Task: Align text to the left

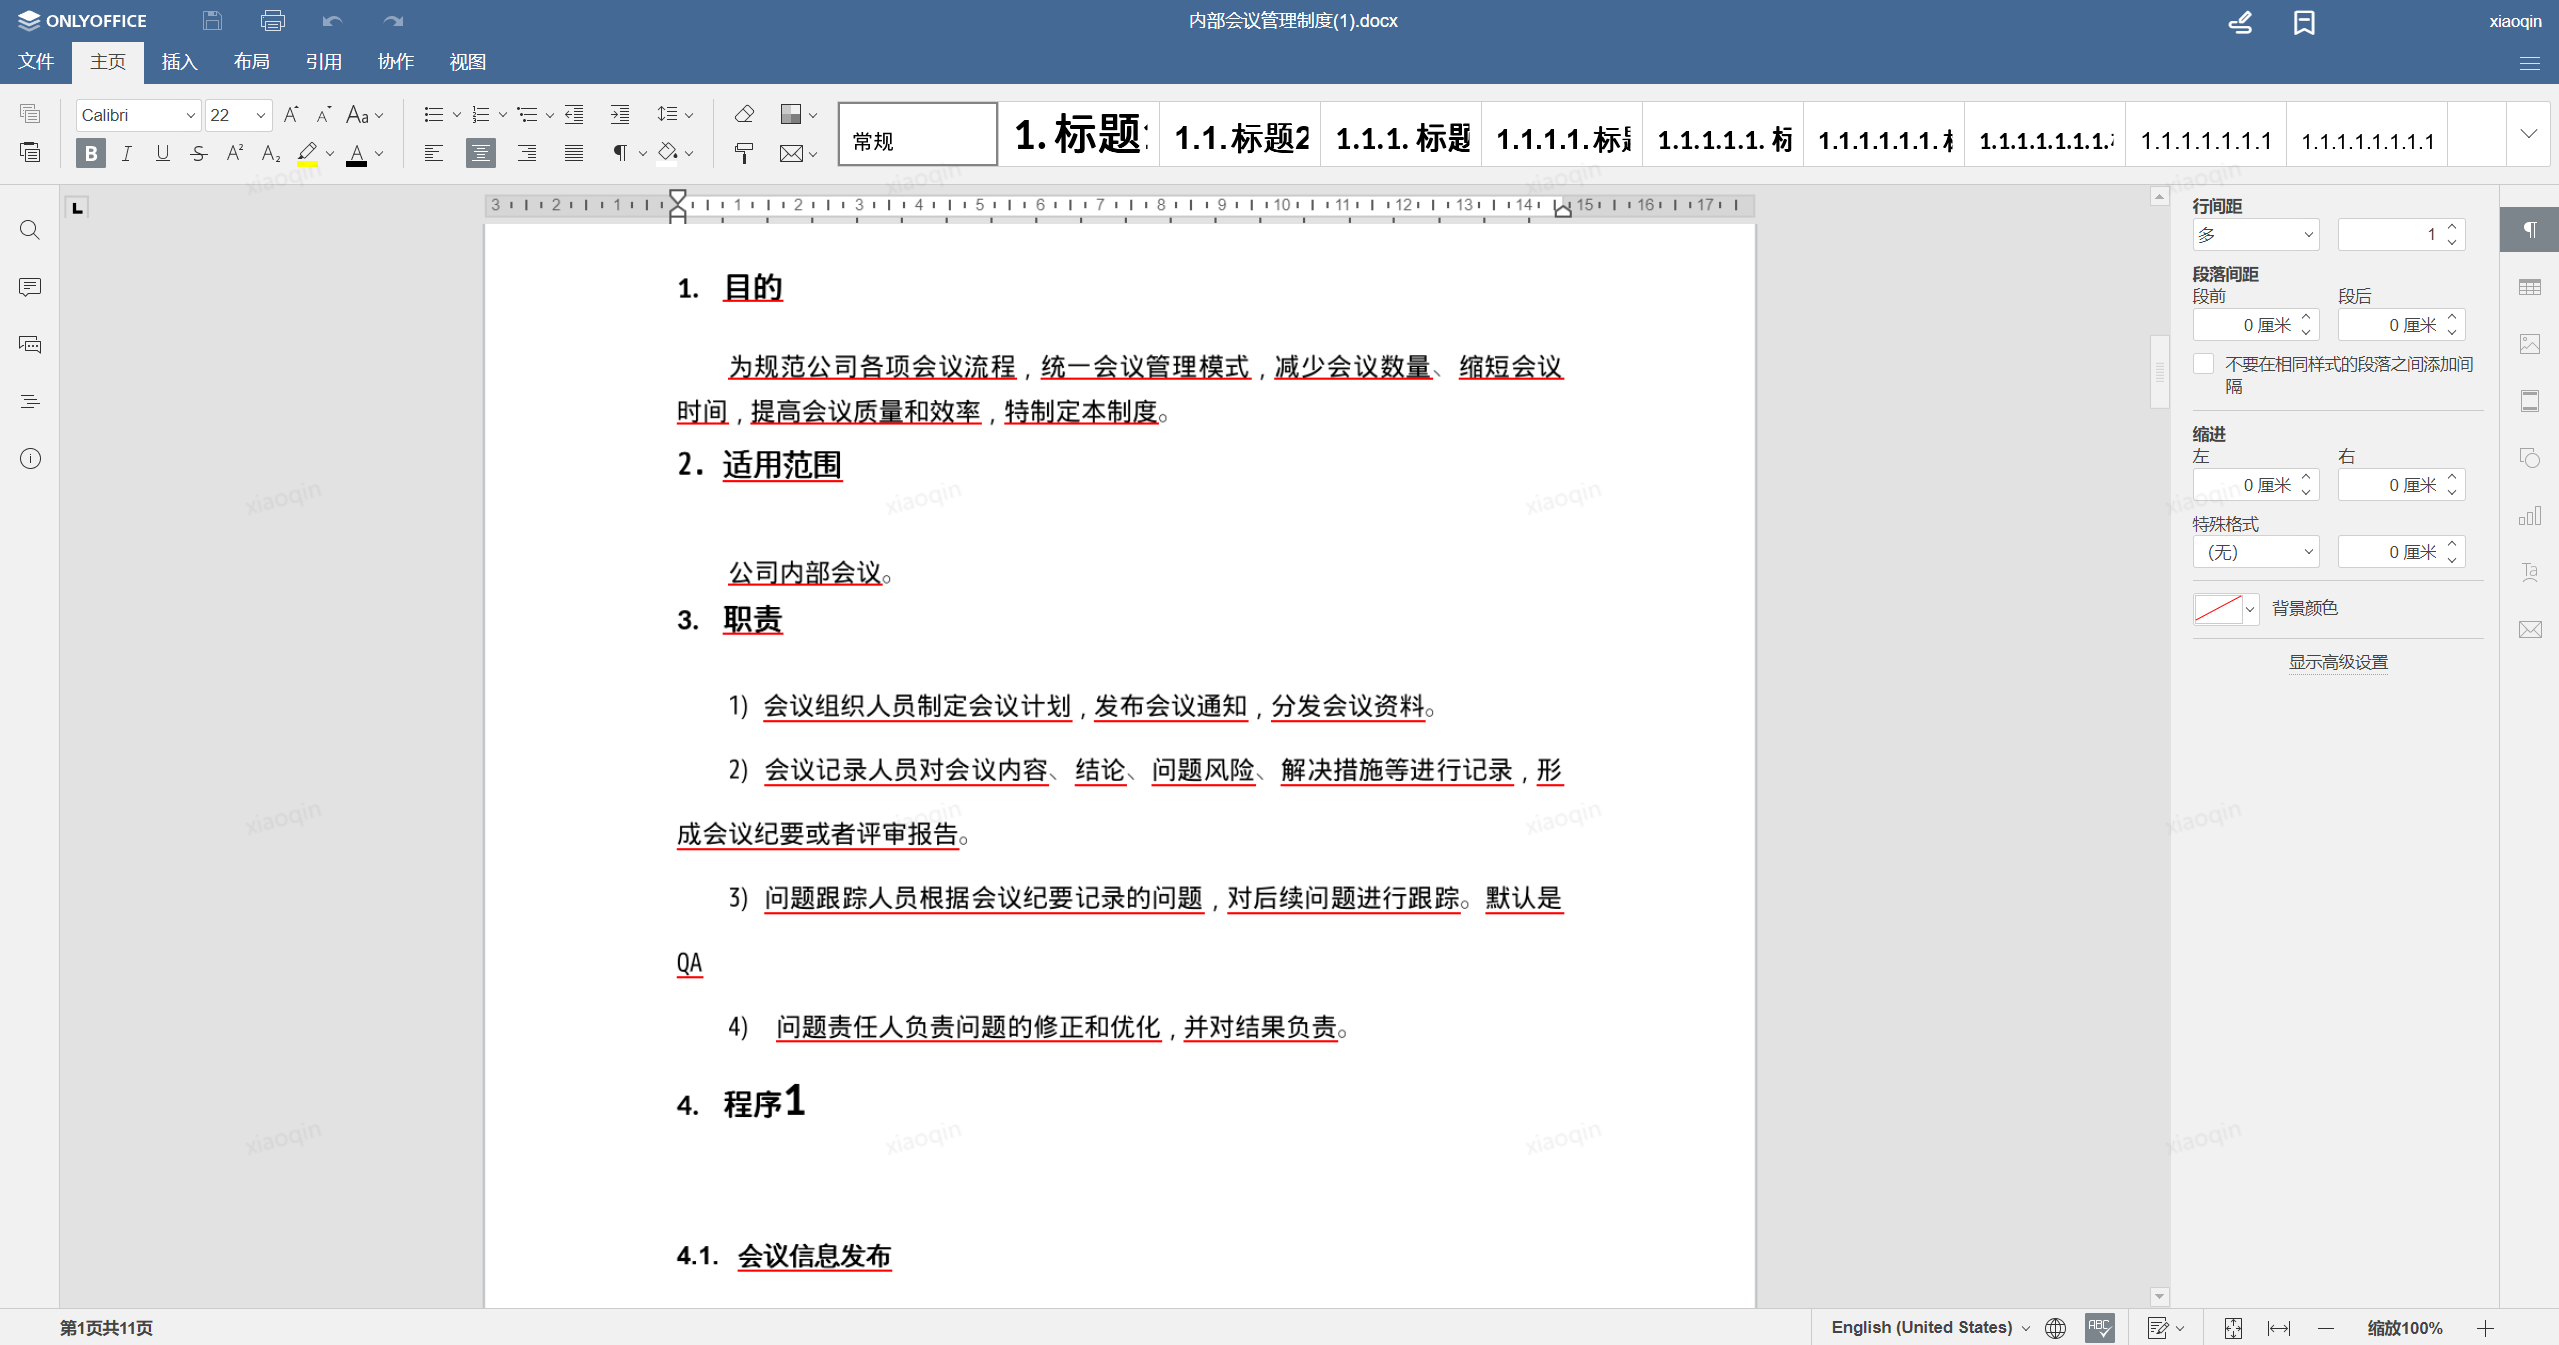Action: click(x=433, y=153)
